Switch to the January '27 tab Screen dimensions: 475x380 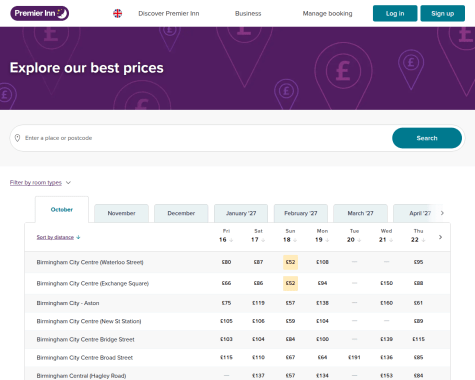(x=241, y=213)
